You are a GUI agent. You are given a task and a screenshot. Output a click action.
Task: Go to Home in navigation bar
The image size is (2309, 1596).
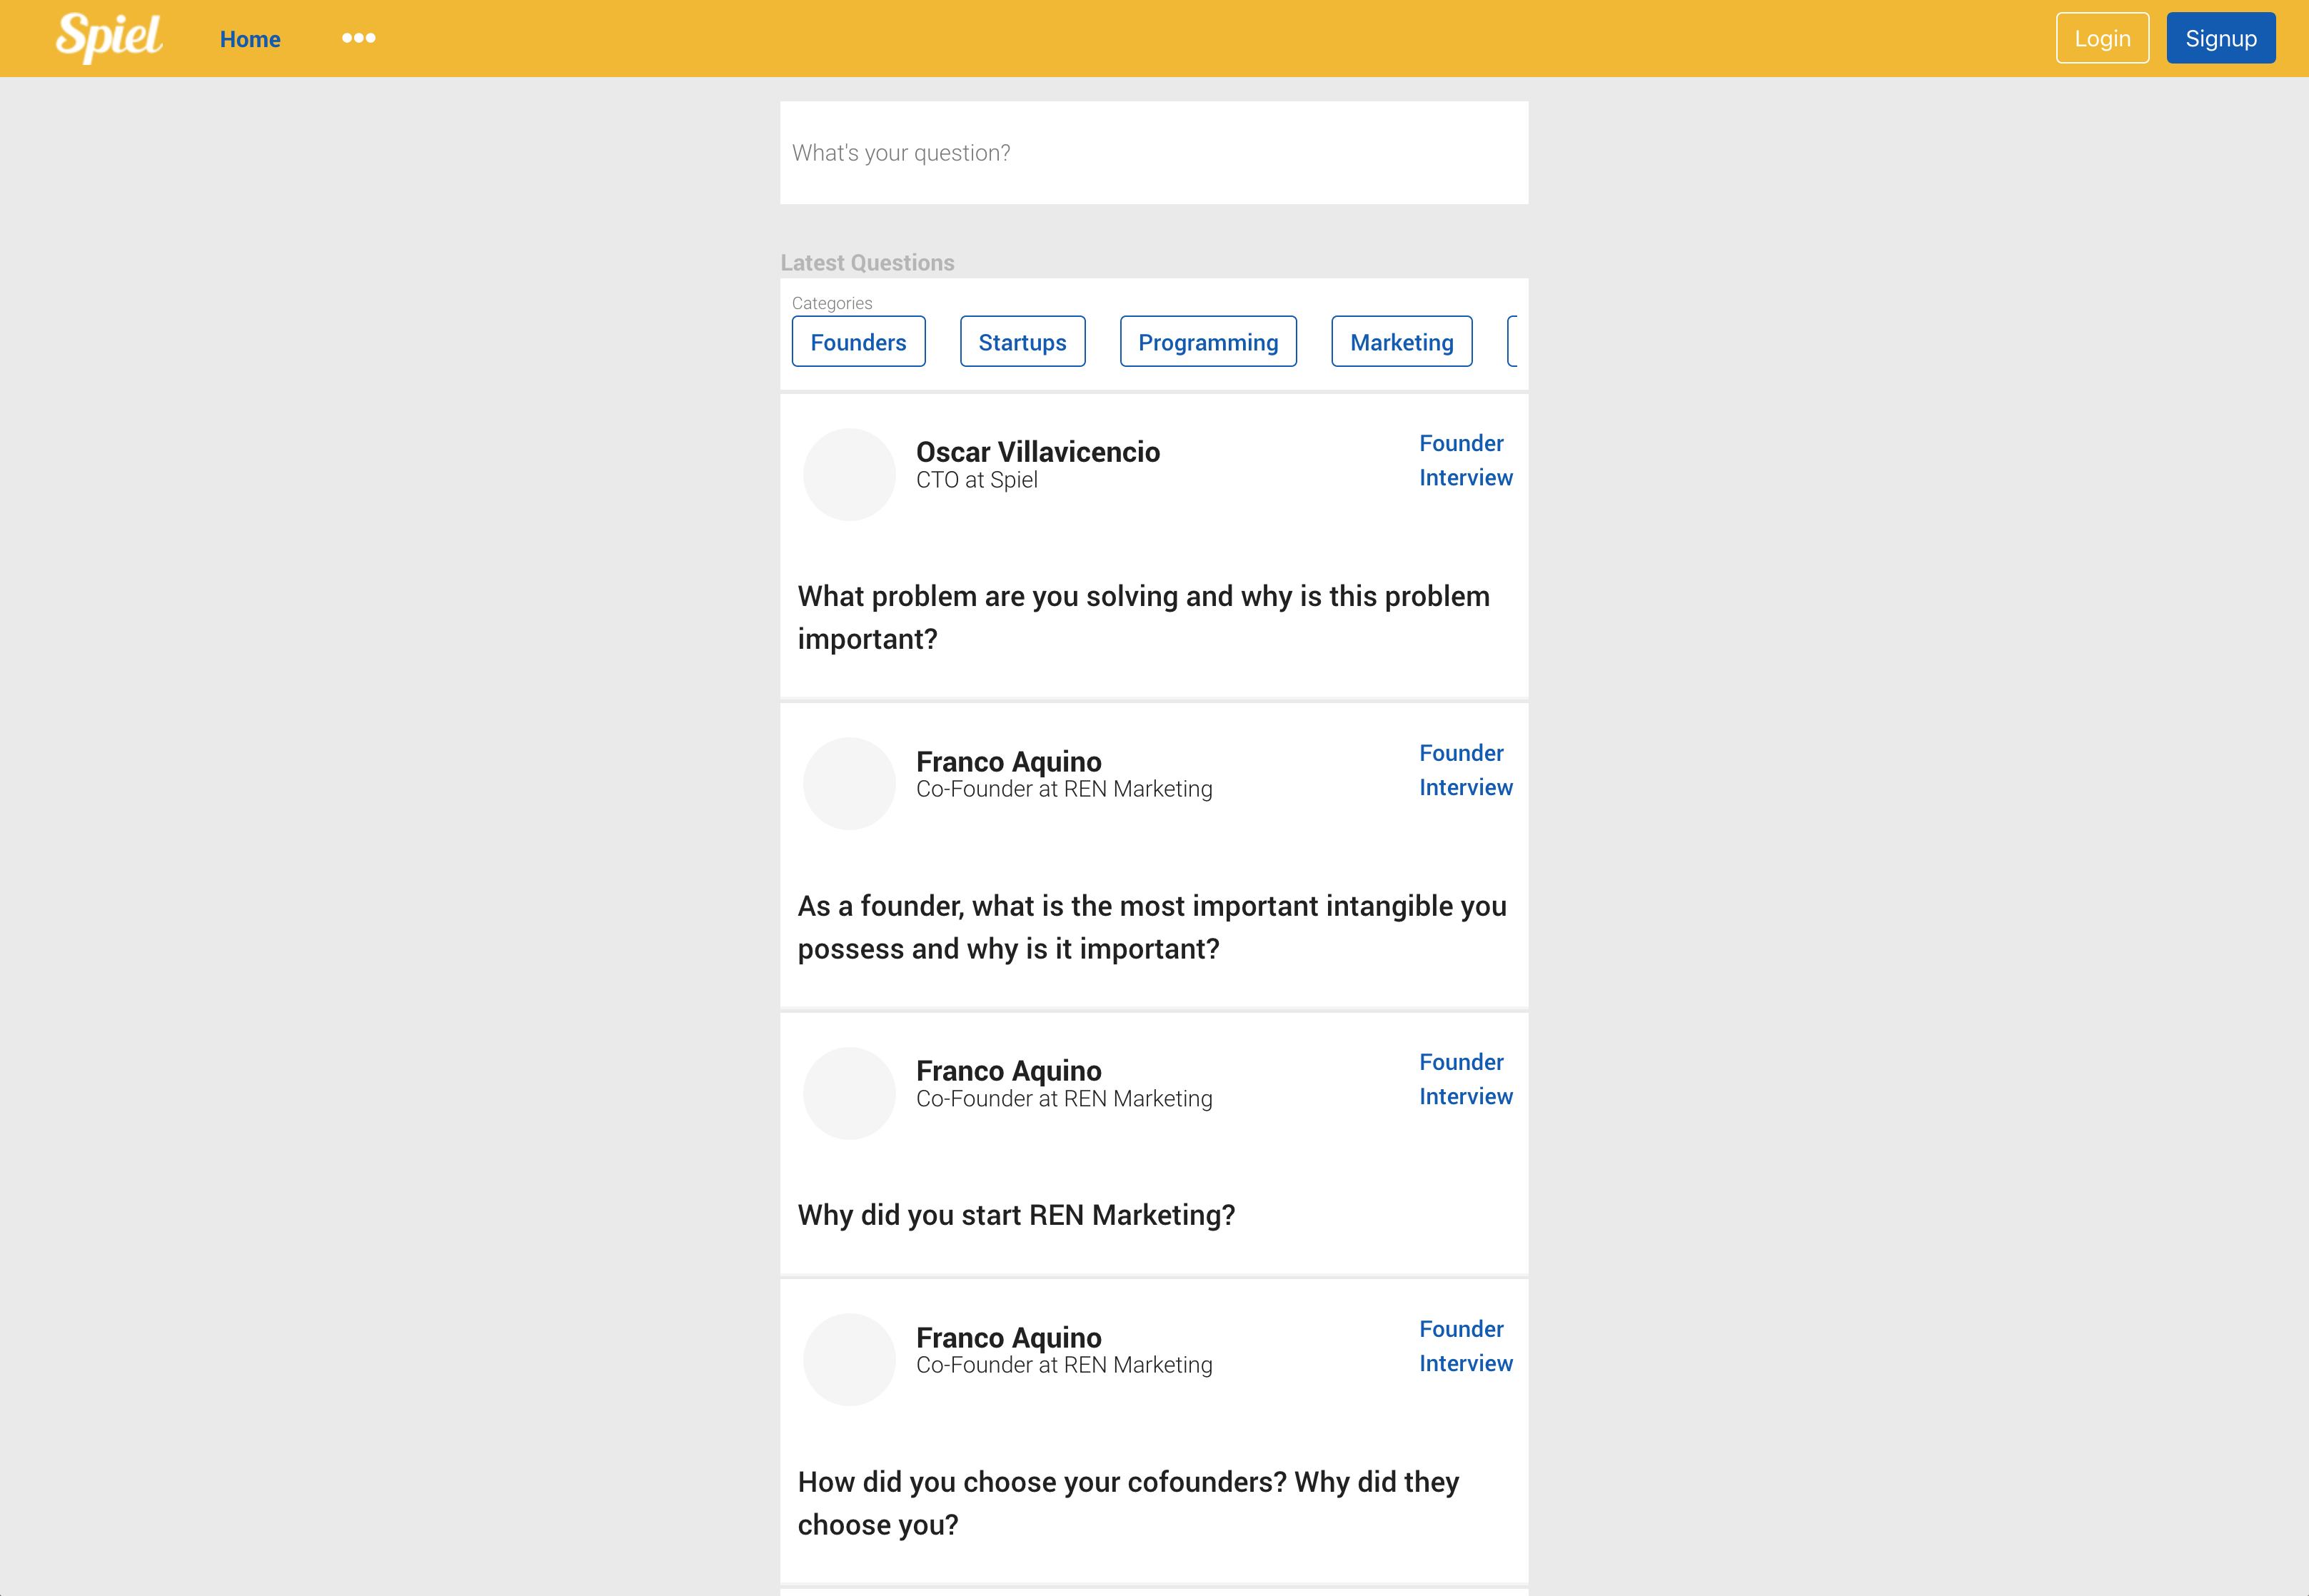tap(250, 39)
